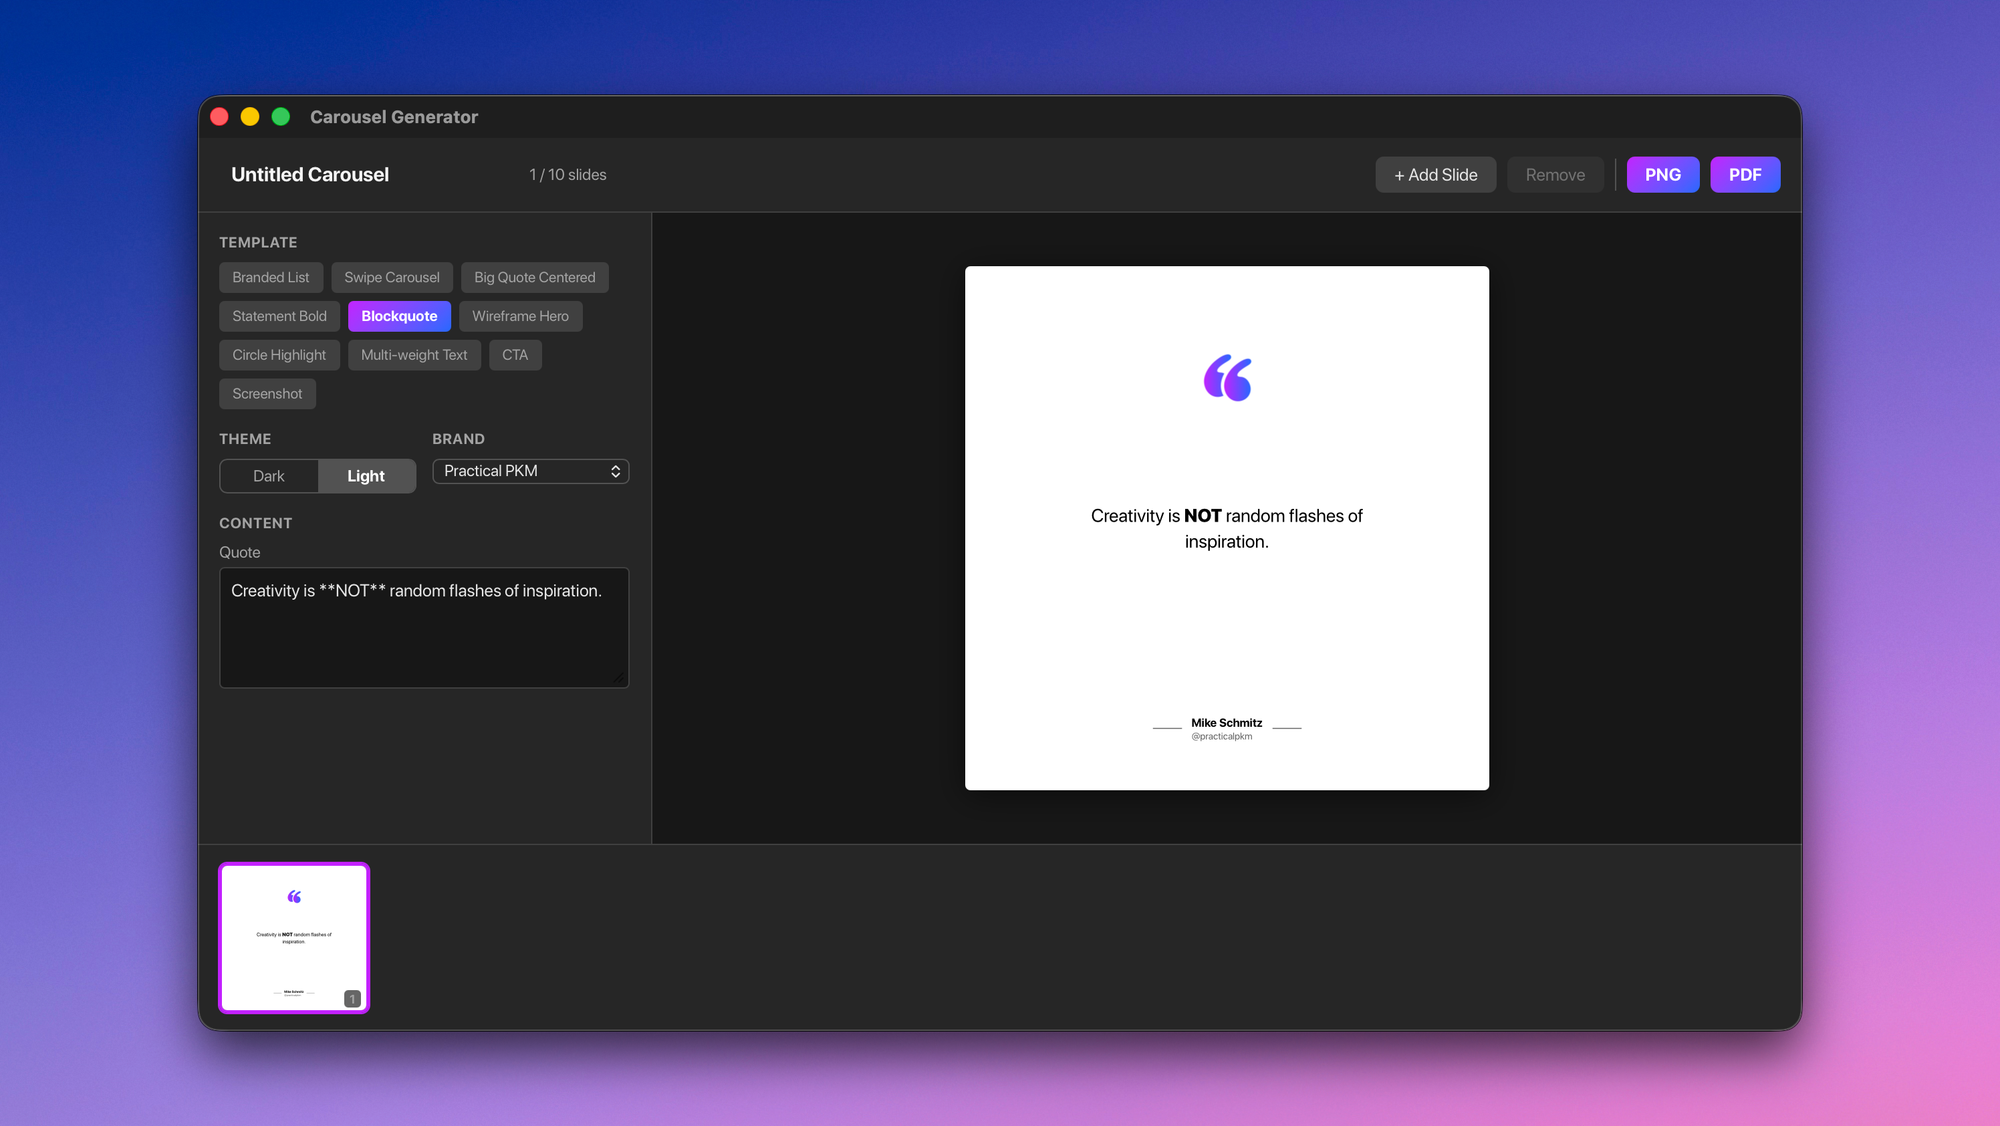
Task: Click the yellow minimize window button
Action: click(250, 117)
